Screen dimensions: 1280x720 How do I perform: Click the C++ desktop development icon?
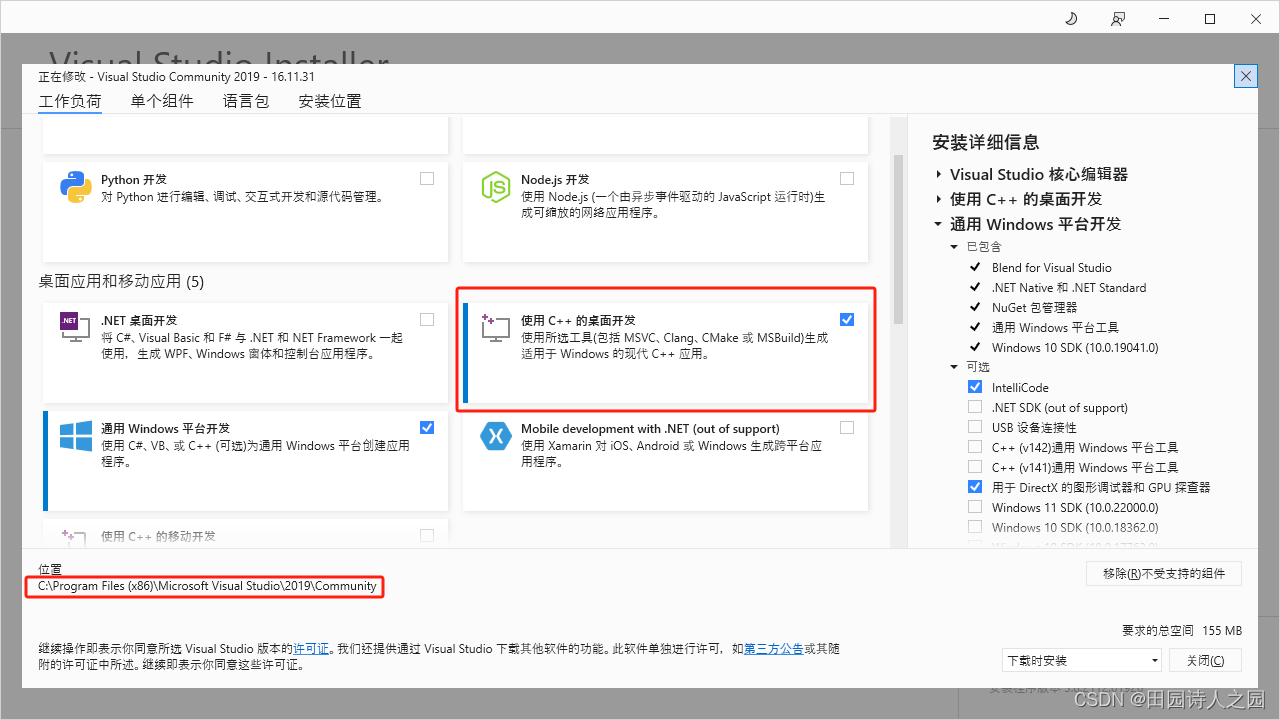click(496, 327)
